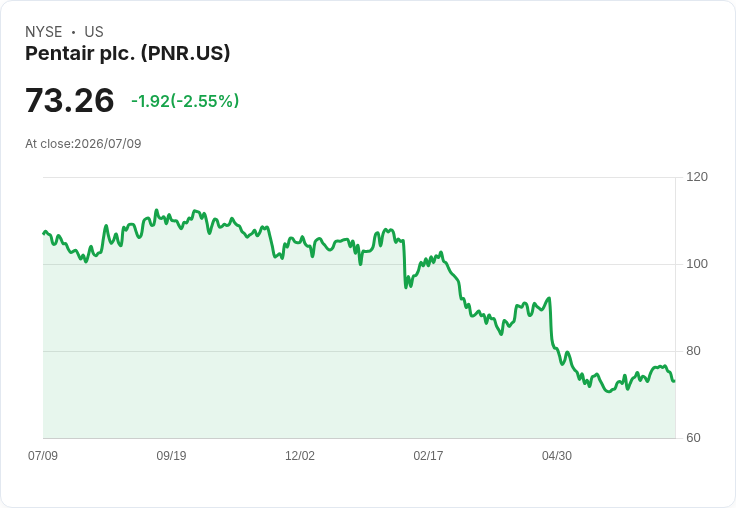This screenshot has height=508, width=736.
Task: Click the NYSE exchange label
Action: [44, 32]
